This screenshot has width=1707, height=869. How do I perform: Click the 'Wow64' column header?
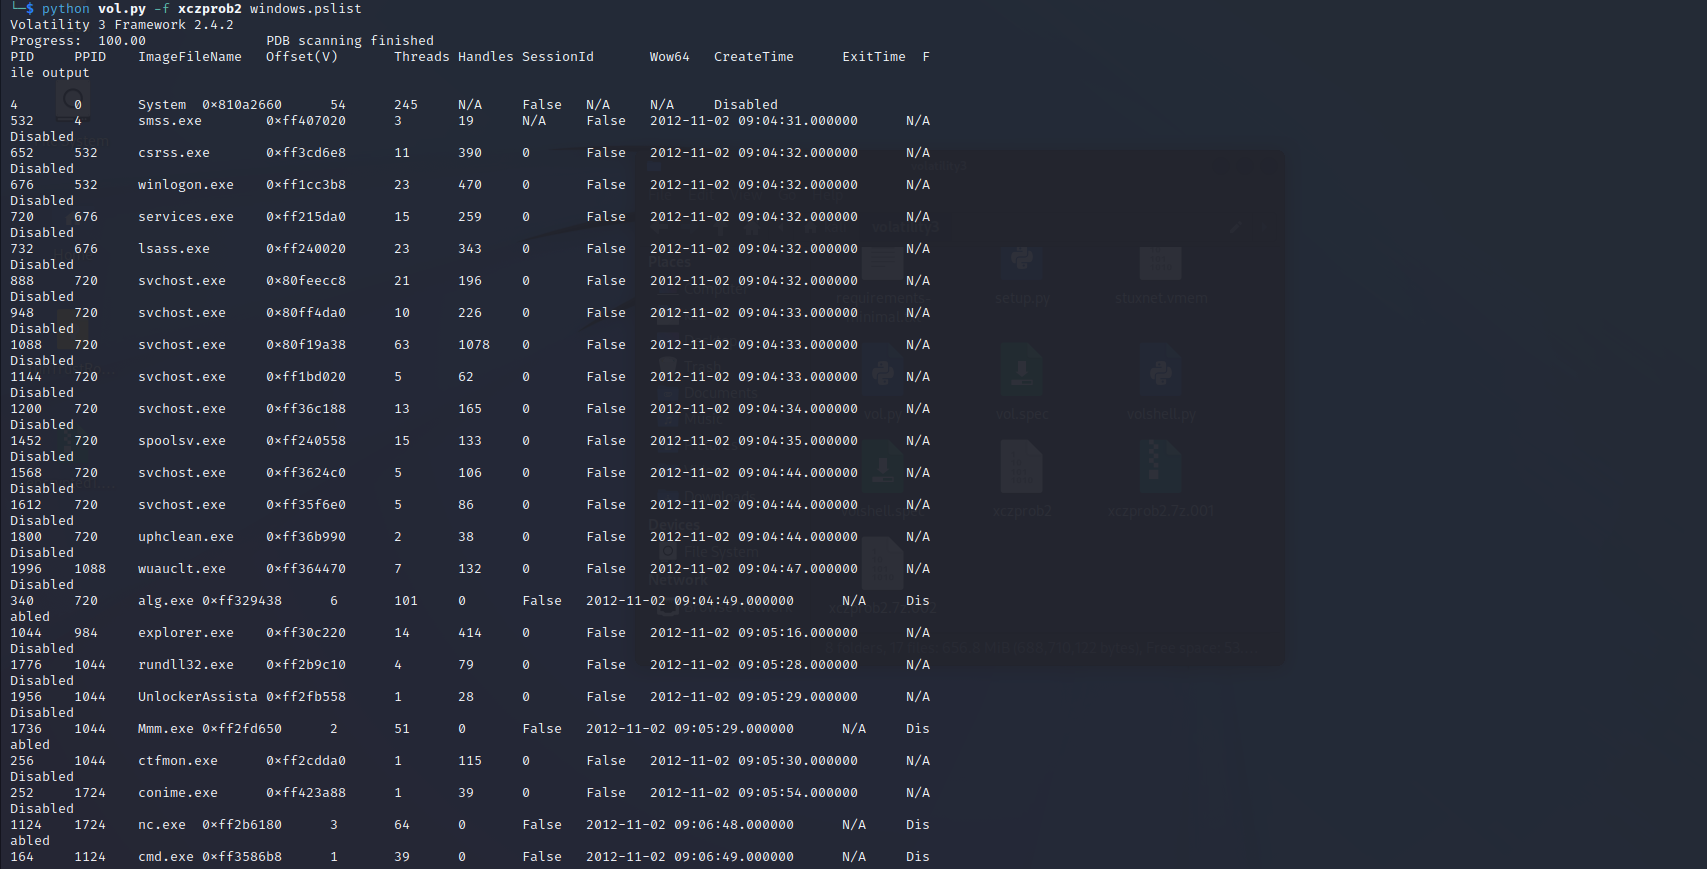coord(670,57)
